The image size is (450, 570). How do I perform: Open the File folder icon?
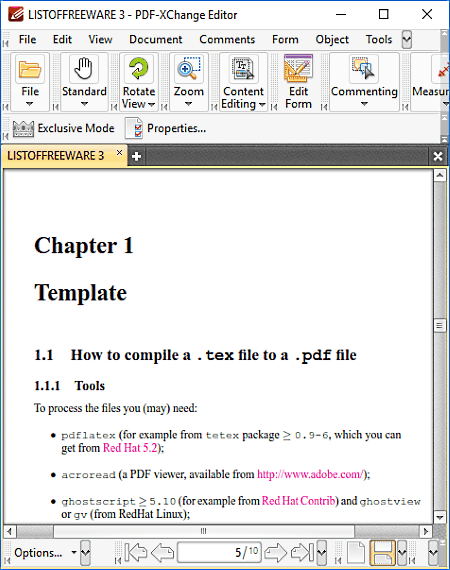pos(29,69)
